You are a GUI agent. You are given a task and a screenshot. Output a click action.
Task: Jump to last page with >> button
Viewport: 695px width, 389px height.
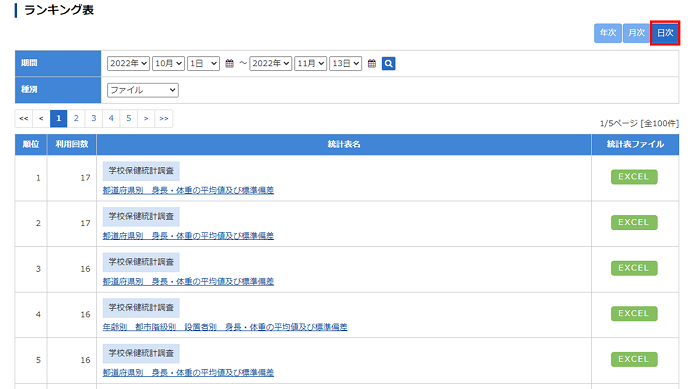click(x=164, y=118)
